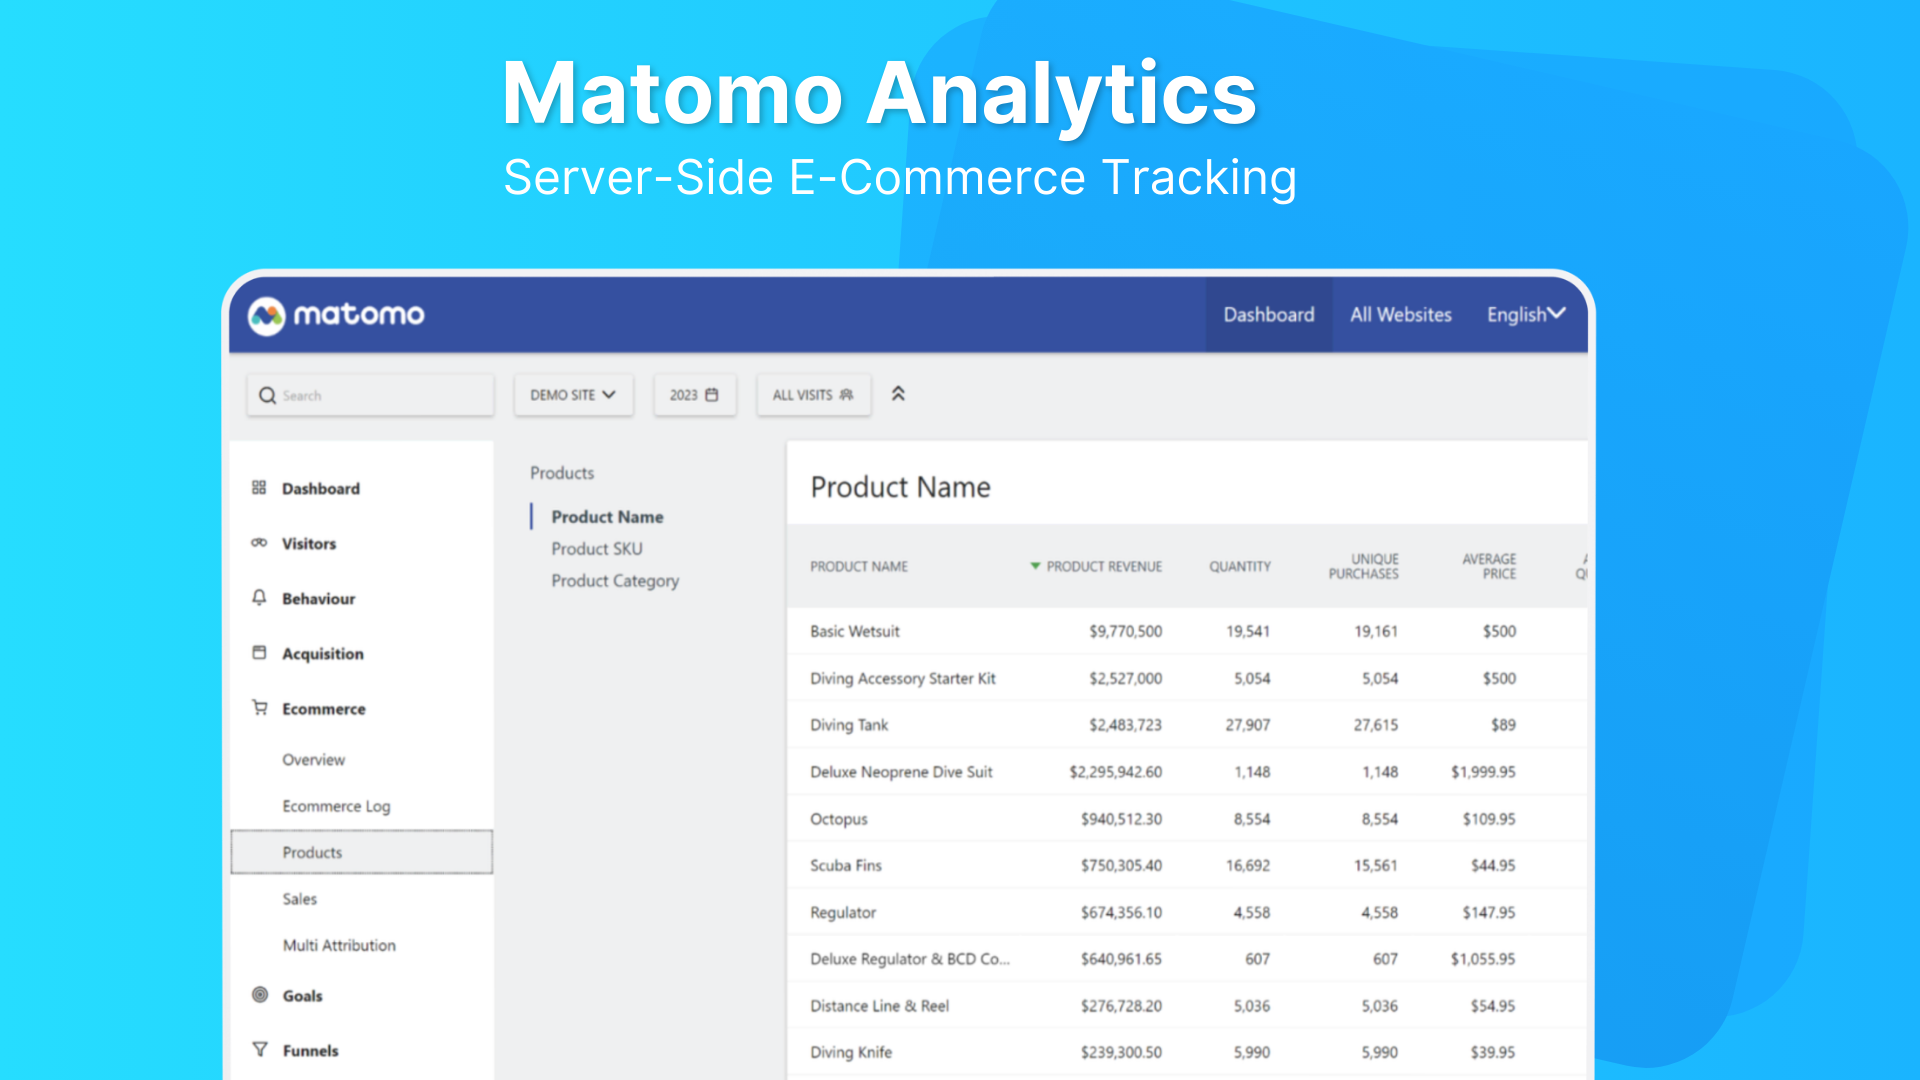Click the Regulator product name
This screenshot has width=1920, height=1080.
point(843,913)
